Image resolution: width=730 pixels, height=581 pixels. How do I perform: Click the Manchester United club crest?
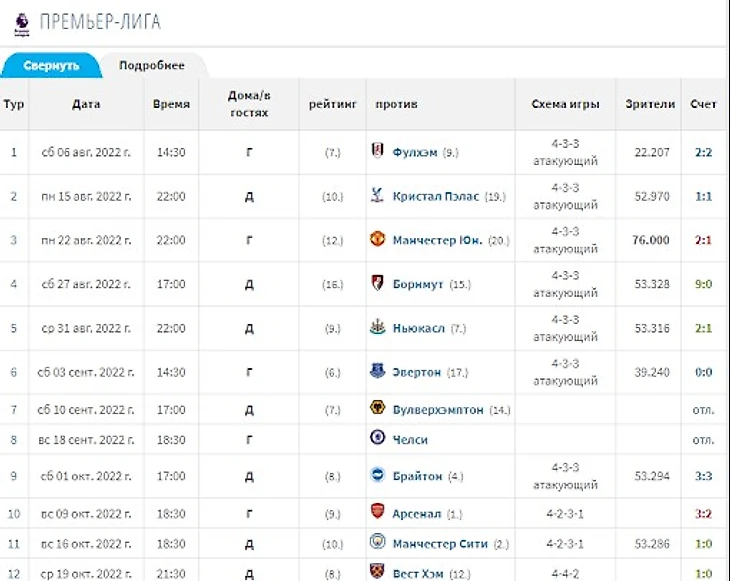376,240
